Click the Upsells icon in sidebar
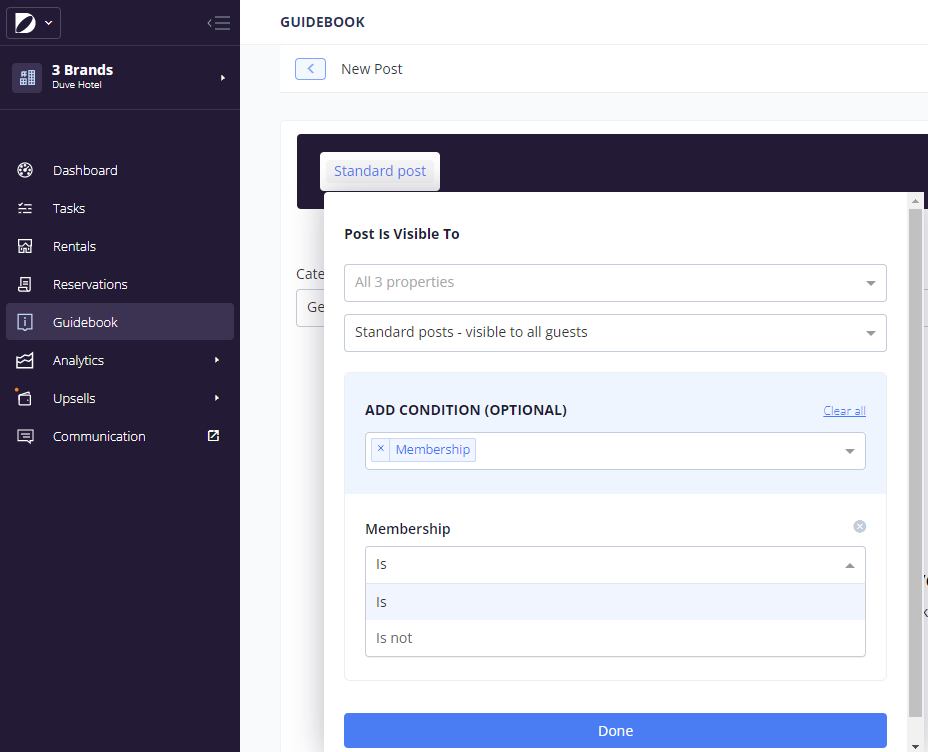The image size is (928, 752). [x=26, y=398]
